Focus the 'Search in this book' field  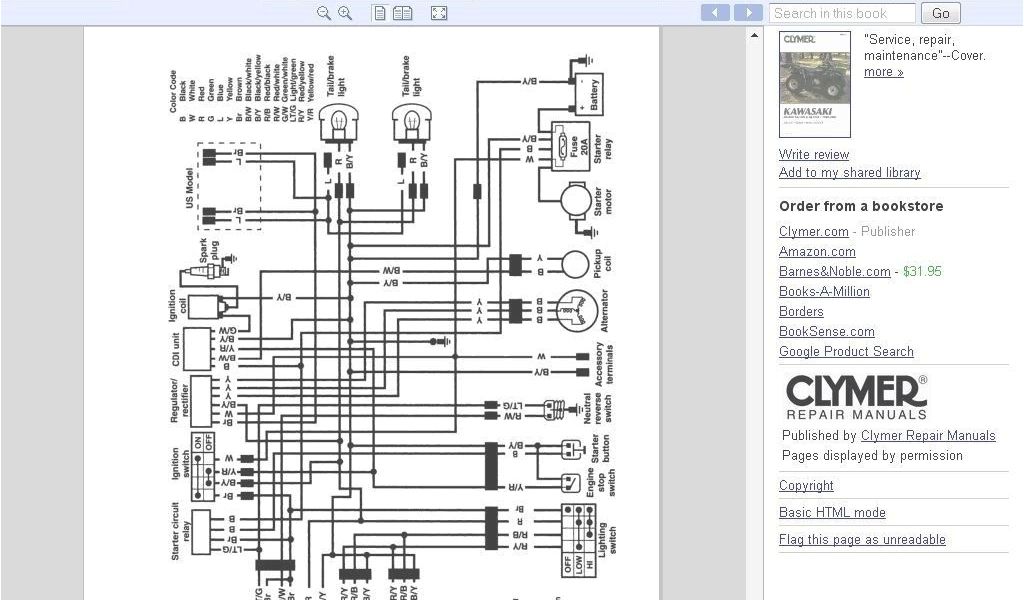click(842, 13)
